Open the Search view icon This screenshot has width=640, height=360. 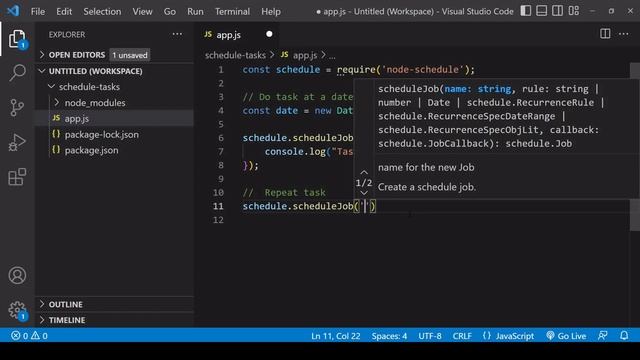(x=17, y=73)
